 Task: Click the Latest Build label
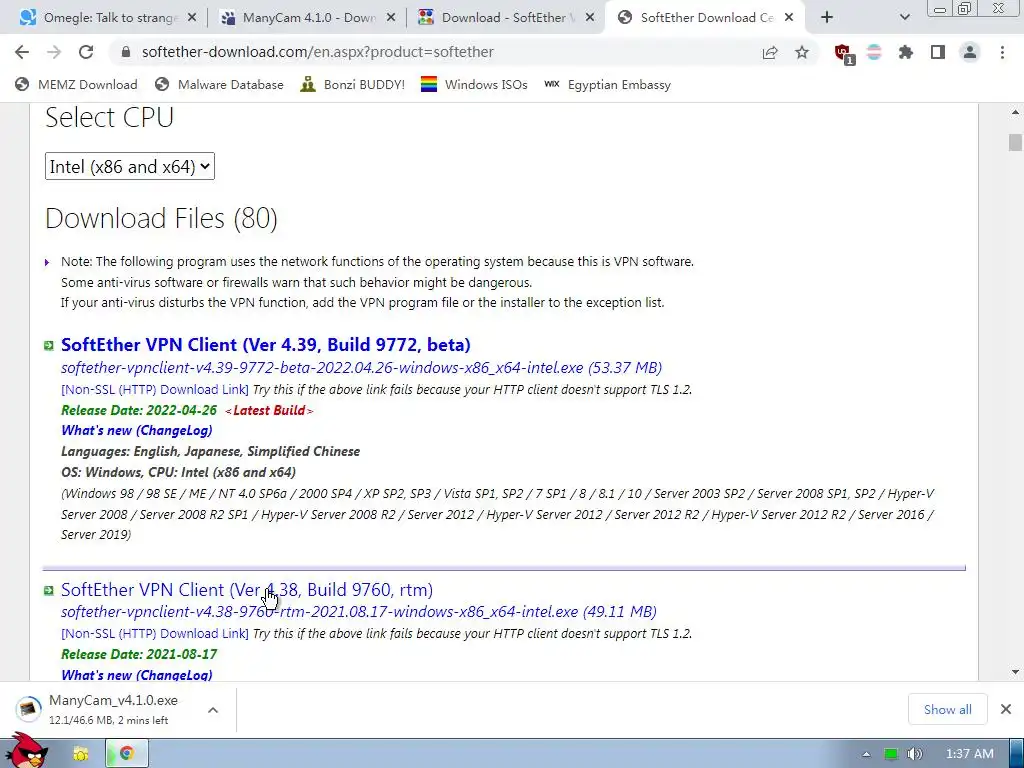pos(269,411)
